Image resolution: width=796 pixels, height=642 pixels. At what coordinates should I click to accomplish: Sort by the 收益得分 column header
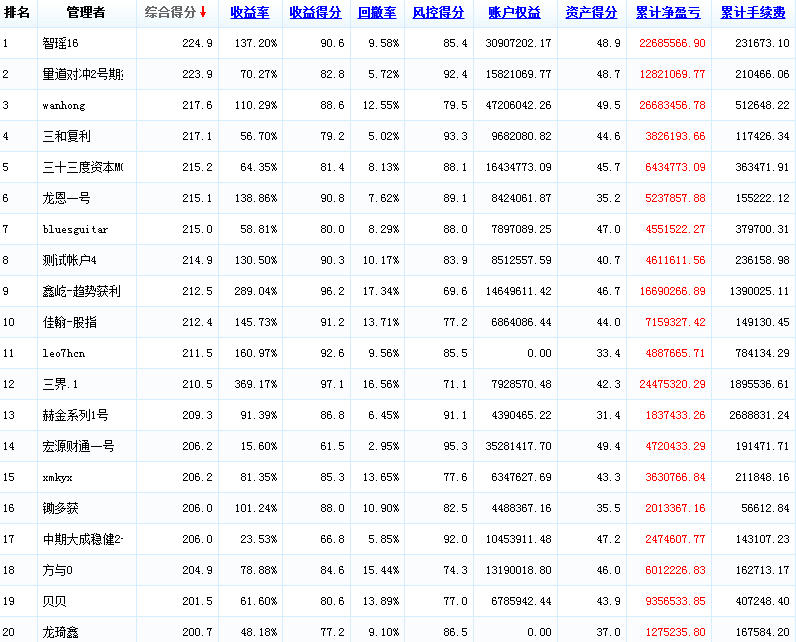point(314,13)
